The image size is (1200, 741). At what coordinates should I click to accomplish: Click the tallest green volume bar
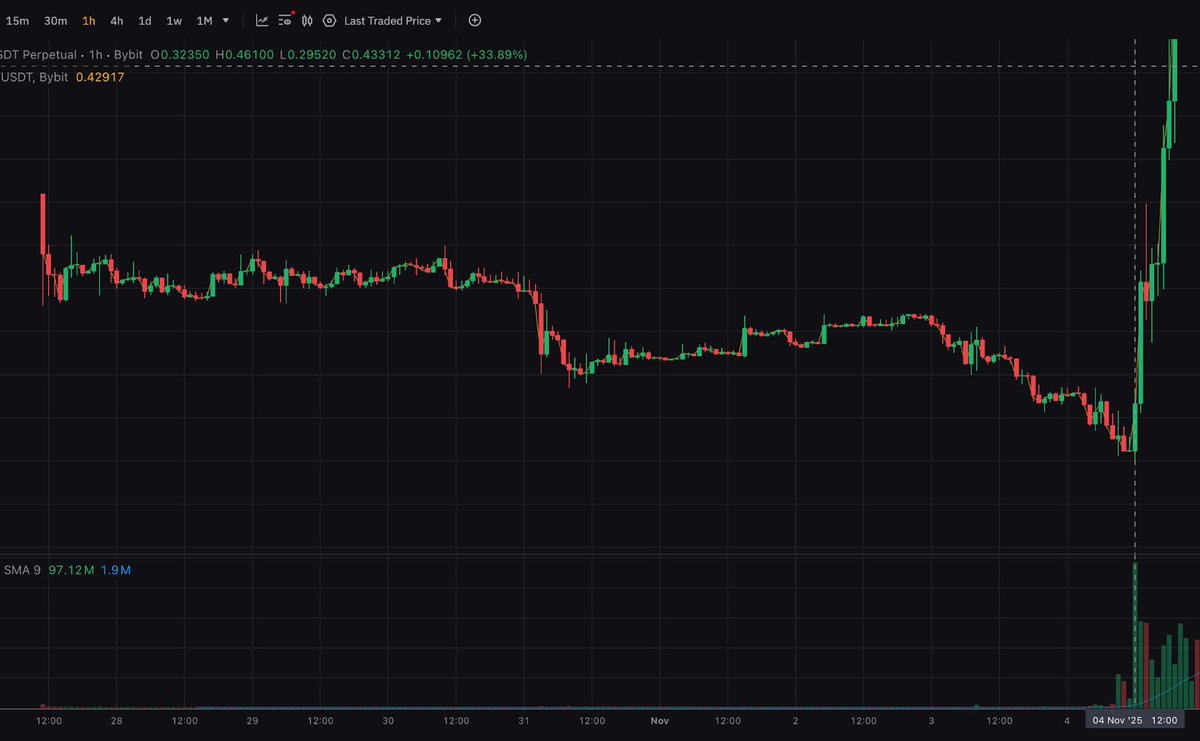1135,635
